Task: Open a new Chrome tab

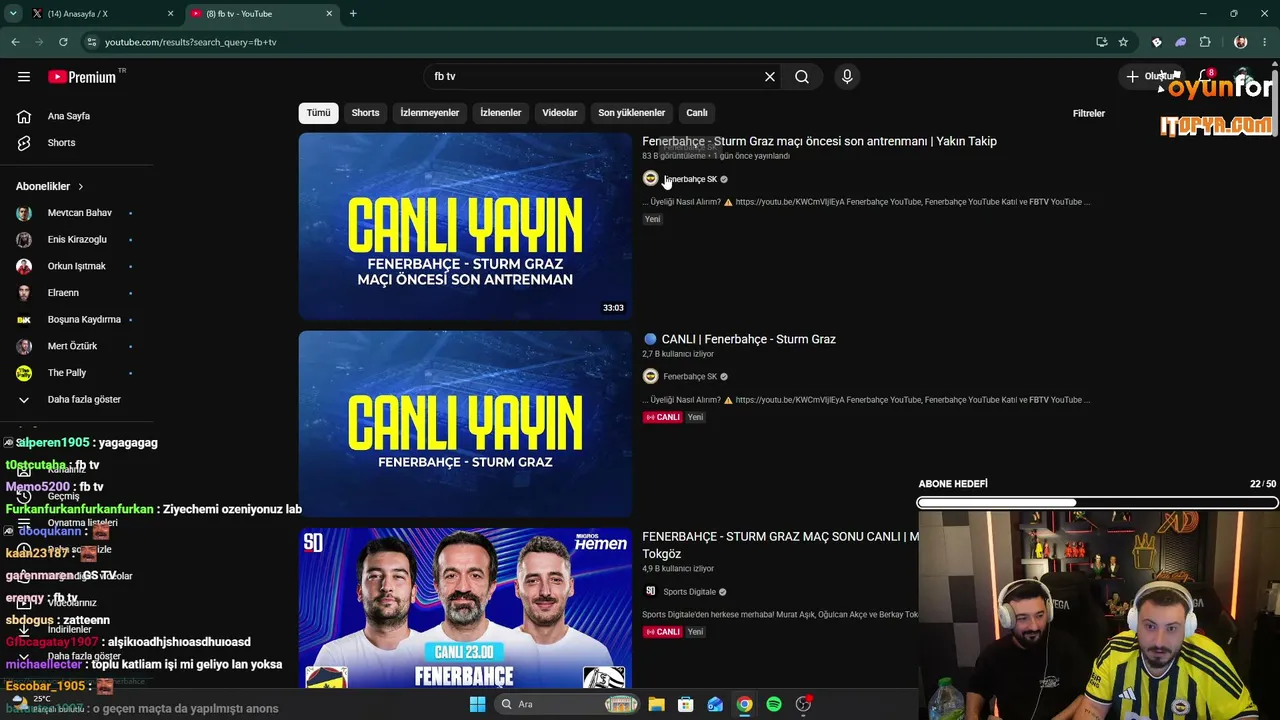Action: [353, 14]
